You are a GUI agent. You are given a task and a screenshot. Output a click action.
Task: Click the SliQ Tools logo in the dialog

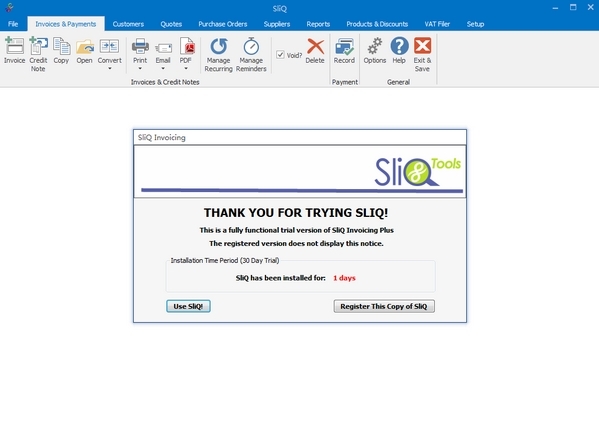coord(418,171)
